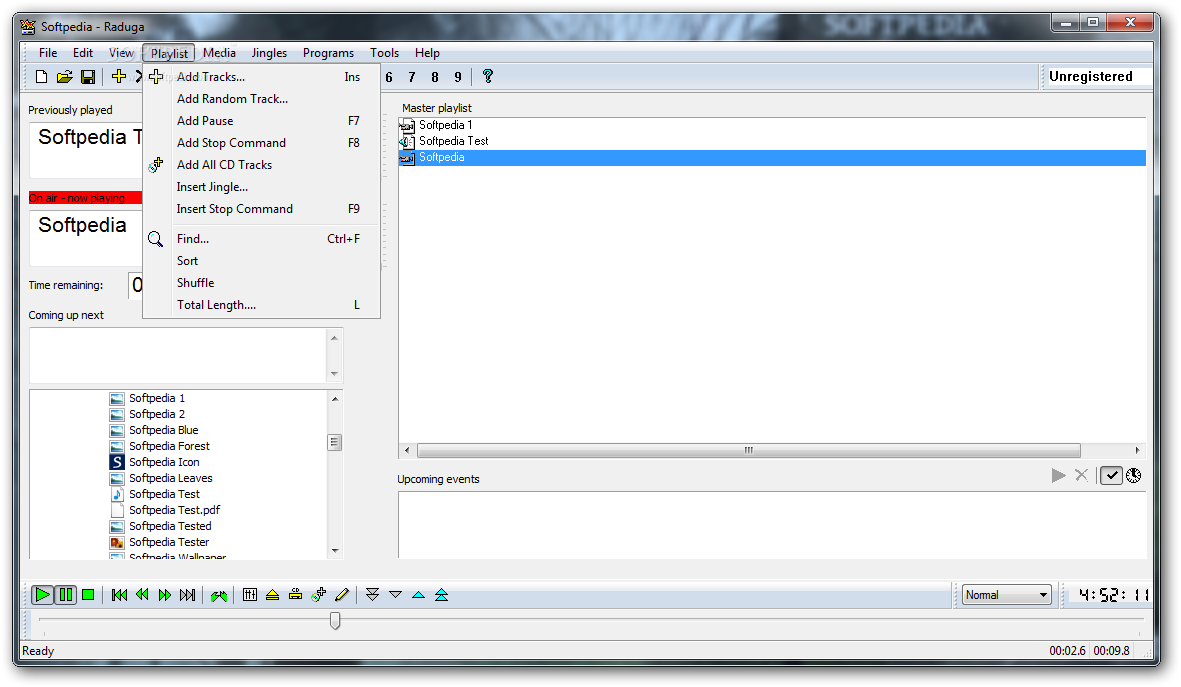Move track down with single down arrow
Image resolution: width=1181 pixels, height=687 pixels.
(x=395, y=595)
